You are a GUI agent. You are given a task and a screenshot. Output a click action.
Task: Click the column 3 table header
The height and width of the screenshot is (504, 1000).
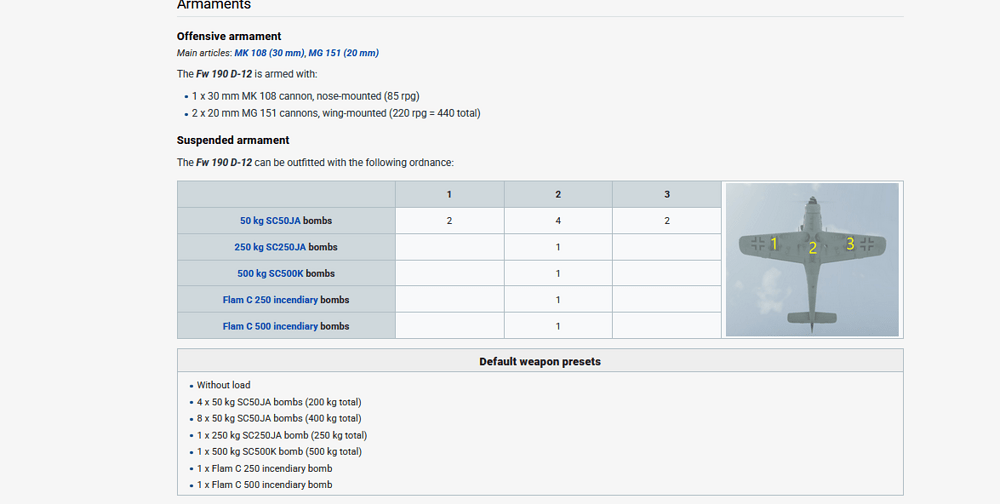[x=667, y=194]
